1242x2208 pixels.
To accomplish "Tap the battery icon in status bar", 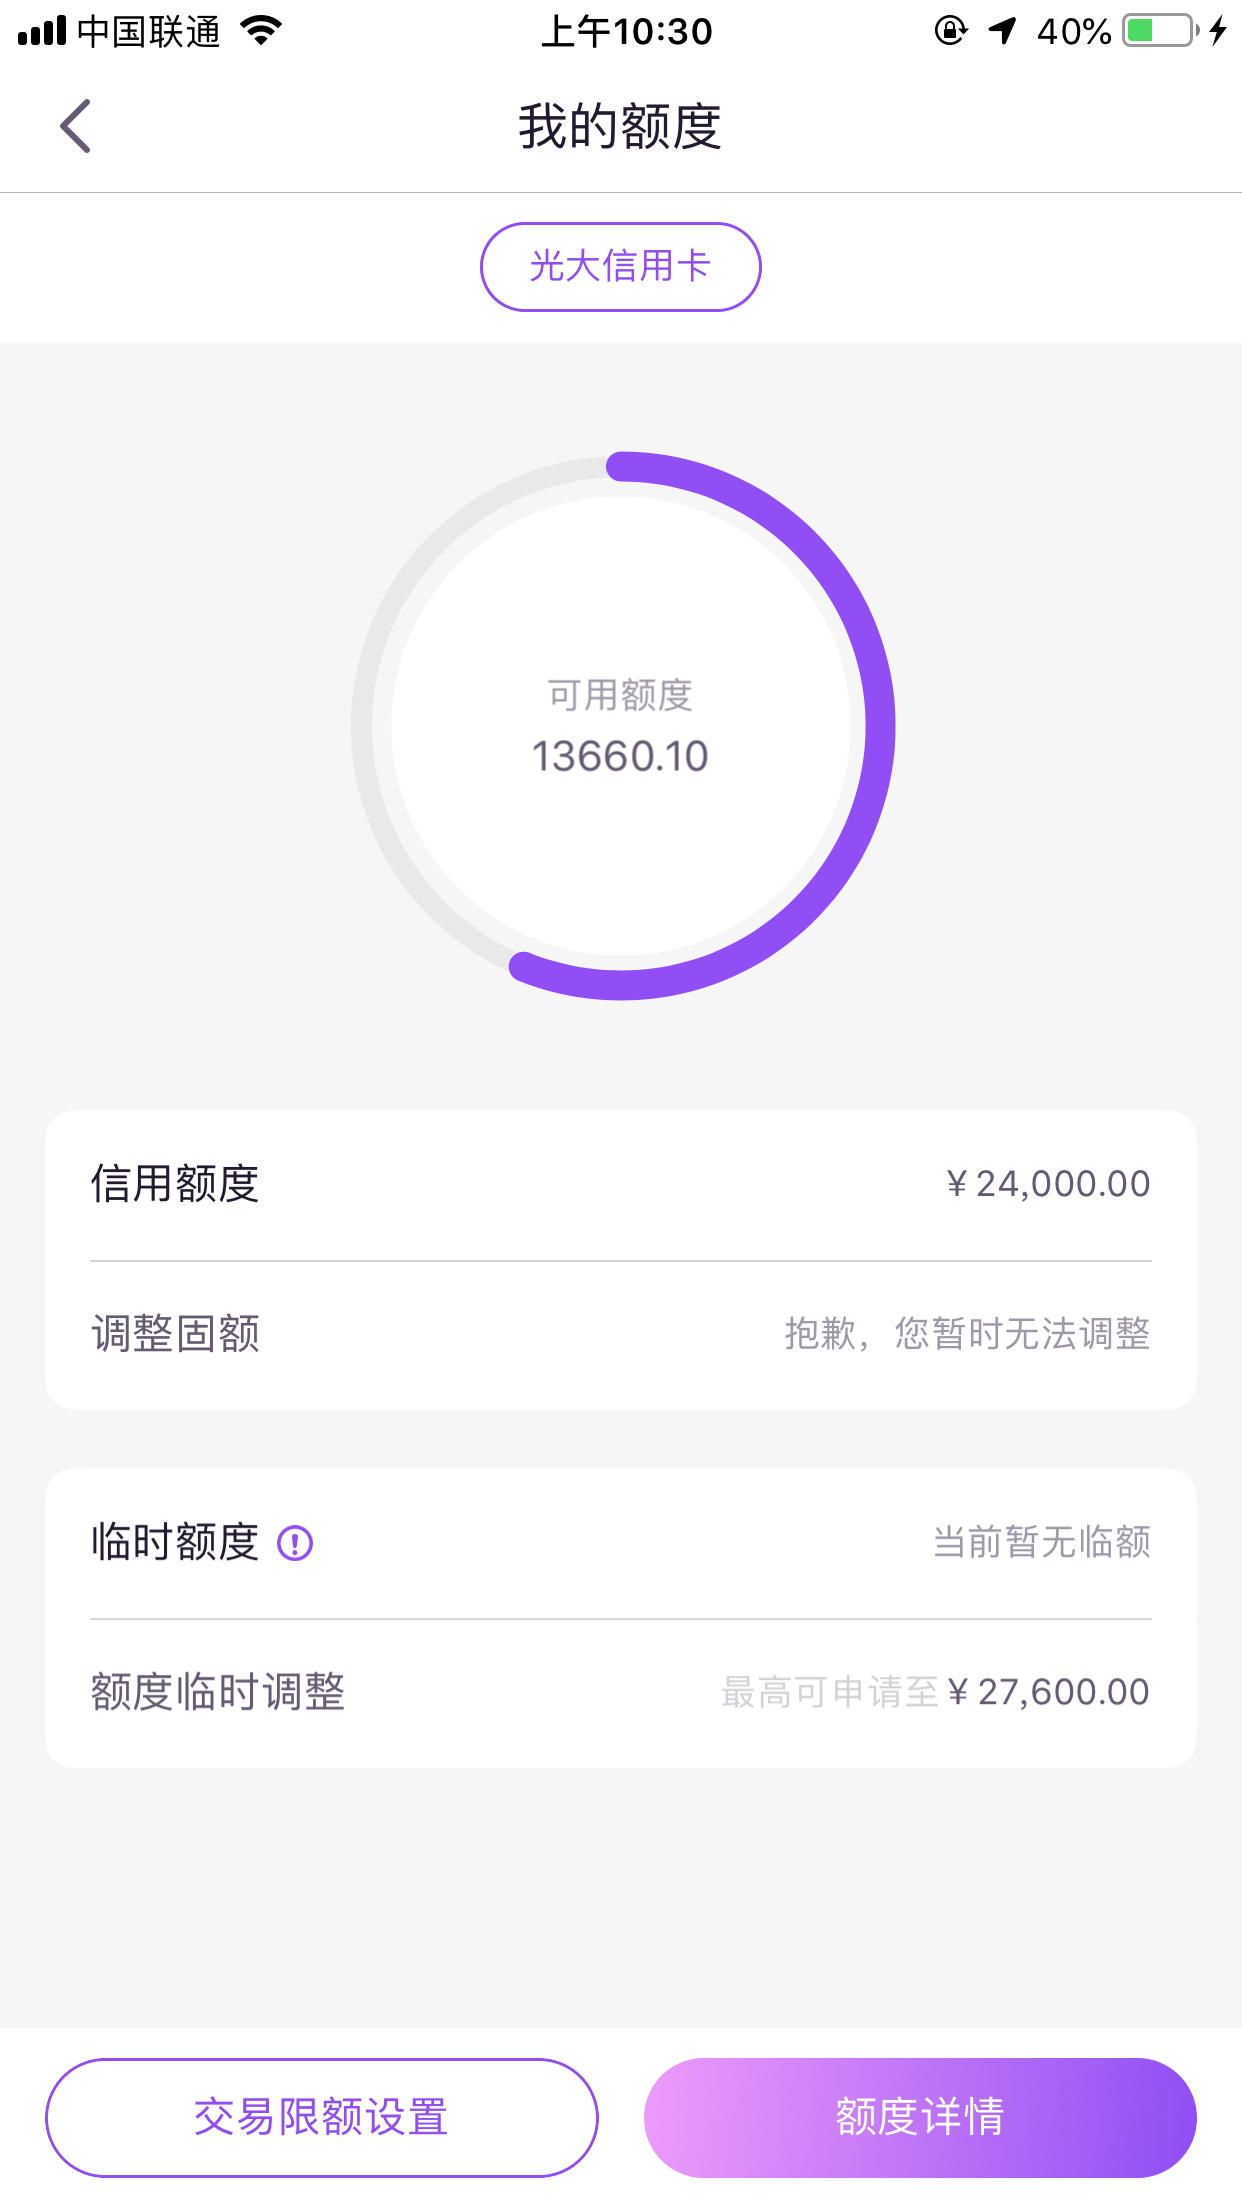I will [1161, 31].
